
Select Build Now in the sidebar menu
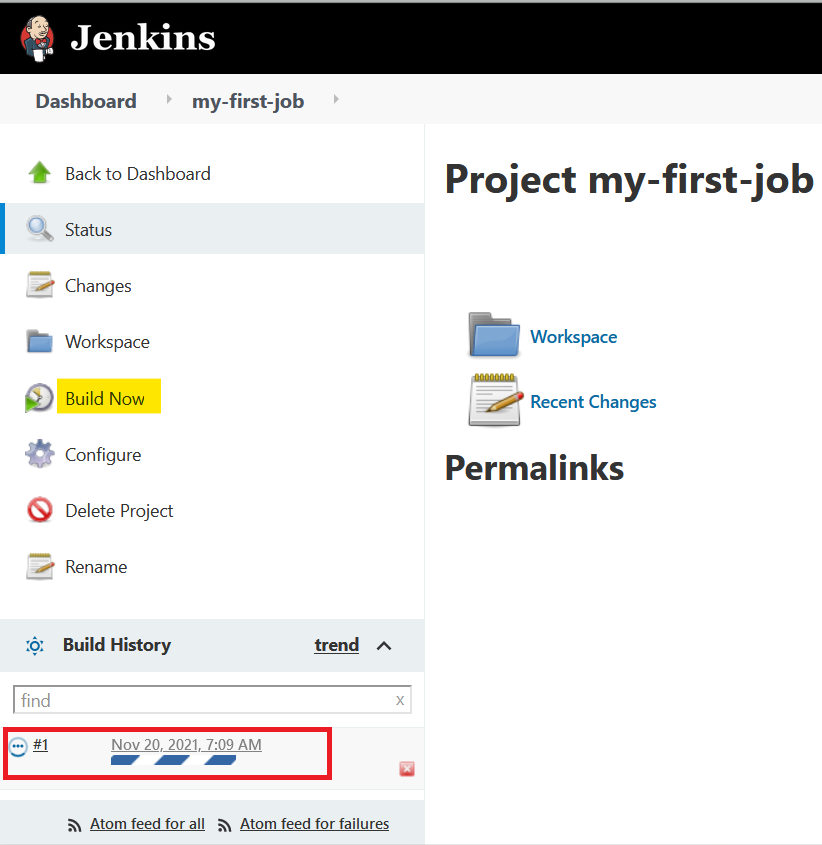point(105,398)
